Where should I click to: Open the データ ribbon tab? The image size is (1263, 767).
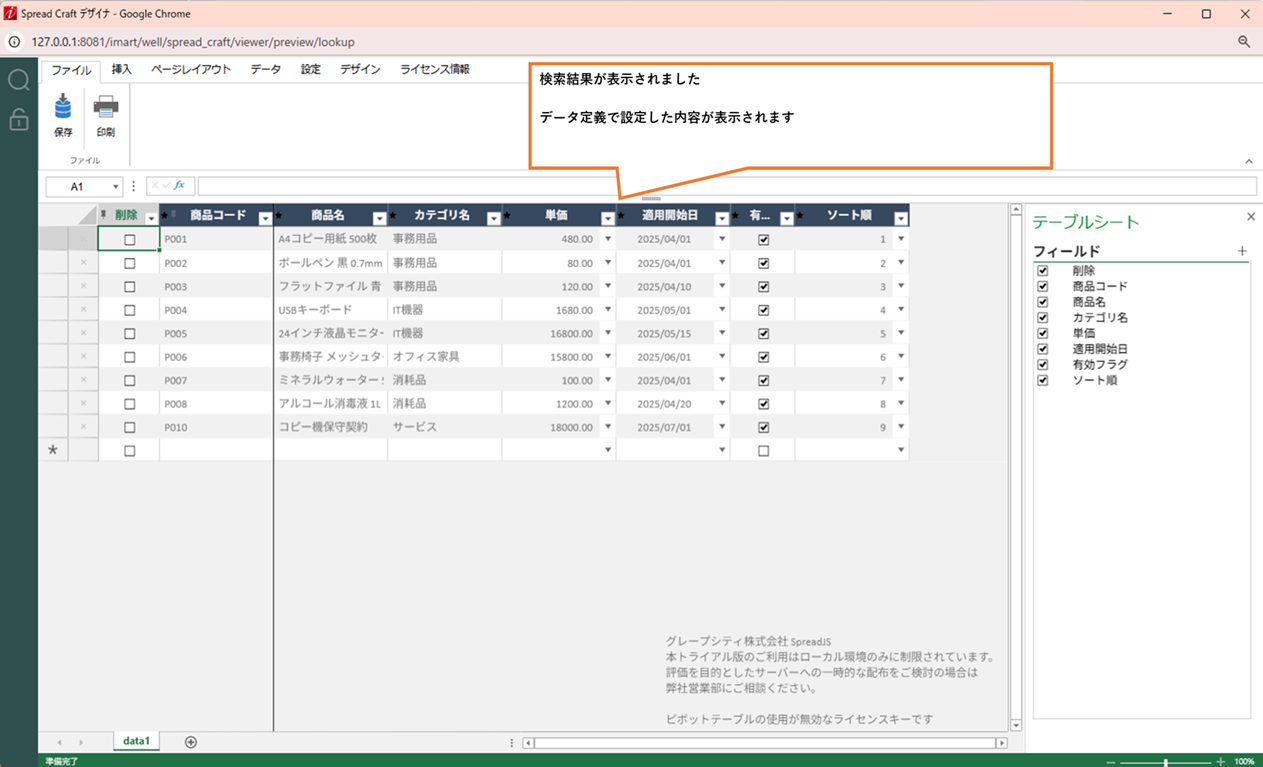[x=265, y=70]
